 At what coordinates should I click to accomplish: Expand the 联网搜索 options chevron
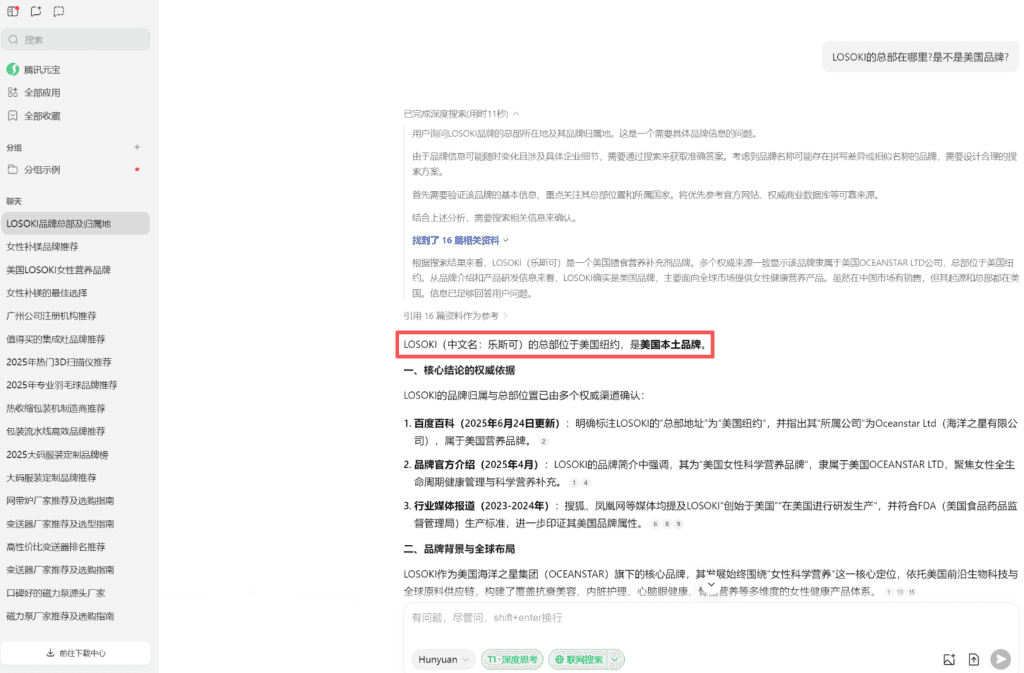point(613,659)
